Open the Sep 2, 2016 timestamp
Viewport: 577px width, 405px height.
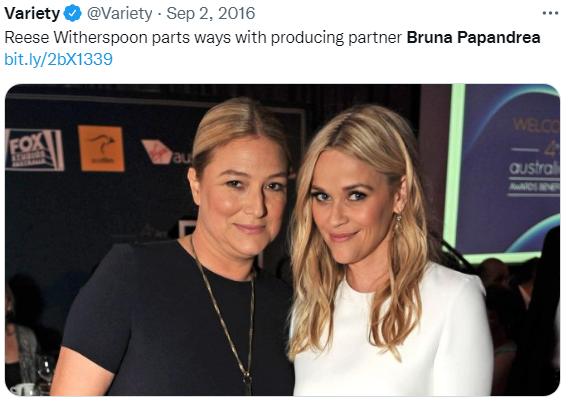pyautogui.click(x=210, y=14)
